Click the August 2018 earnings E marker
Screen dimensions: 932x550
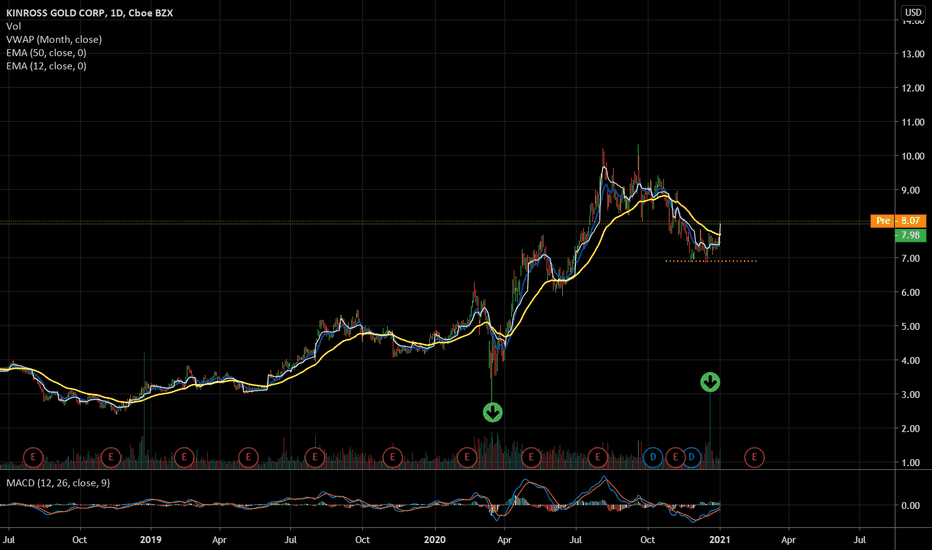click(x=33, y=457)
